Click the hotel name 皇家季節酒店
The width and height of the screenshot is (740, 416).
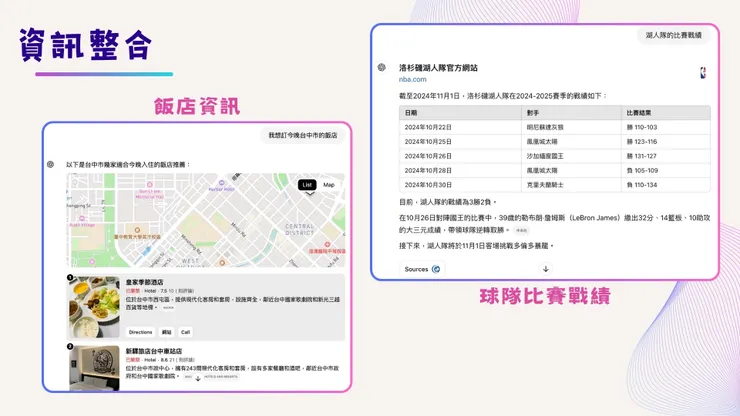click(x=144, y=282)
